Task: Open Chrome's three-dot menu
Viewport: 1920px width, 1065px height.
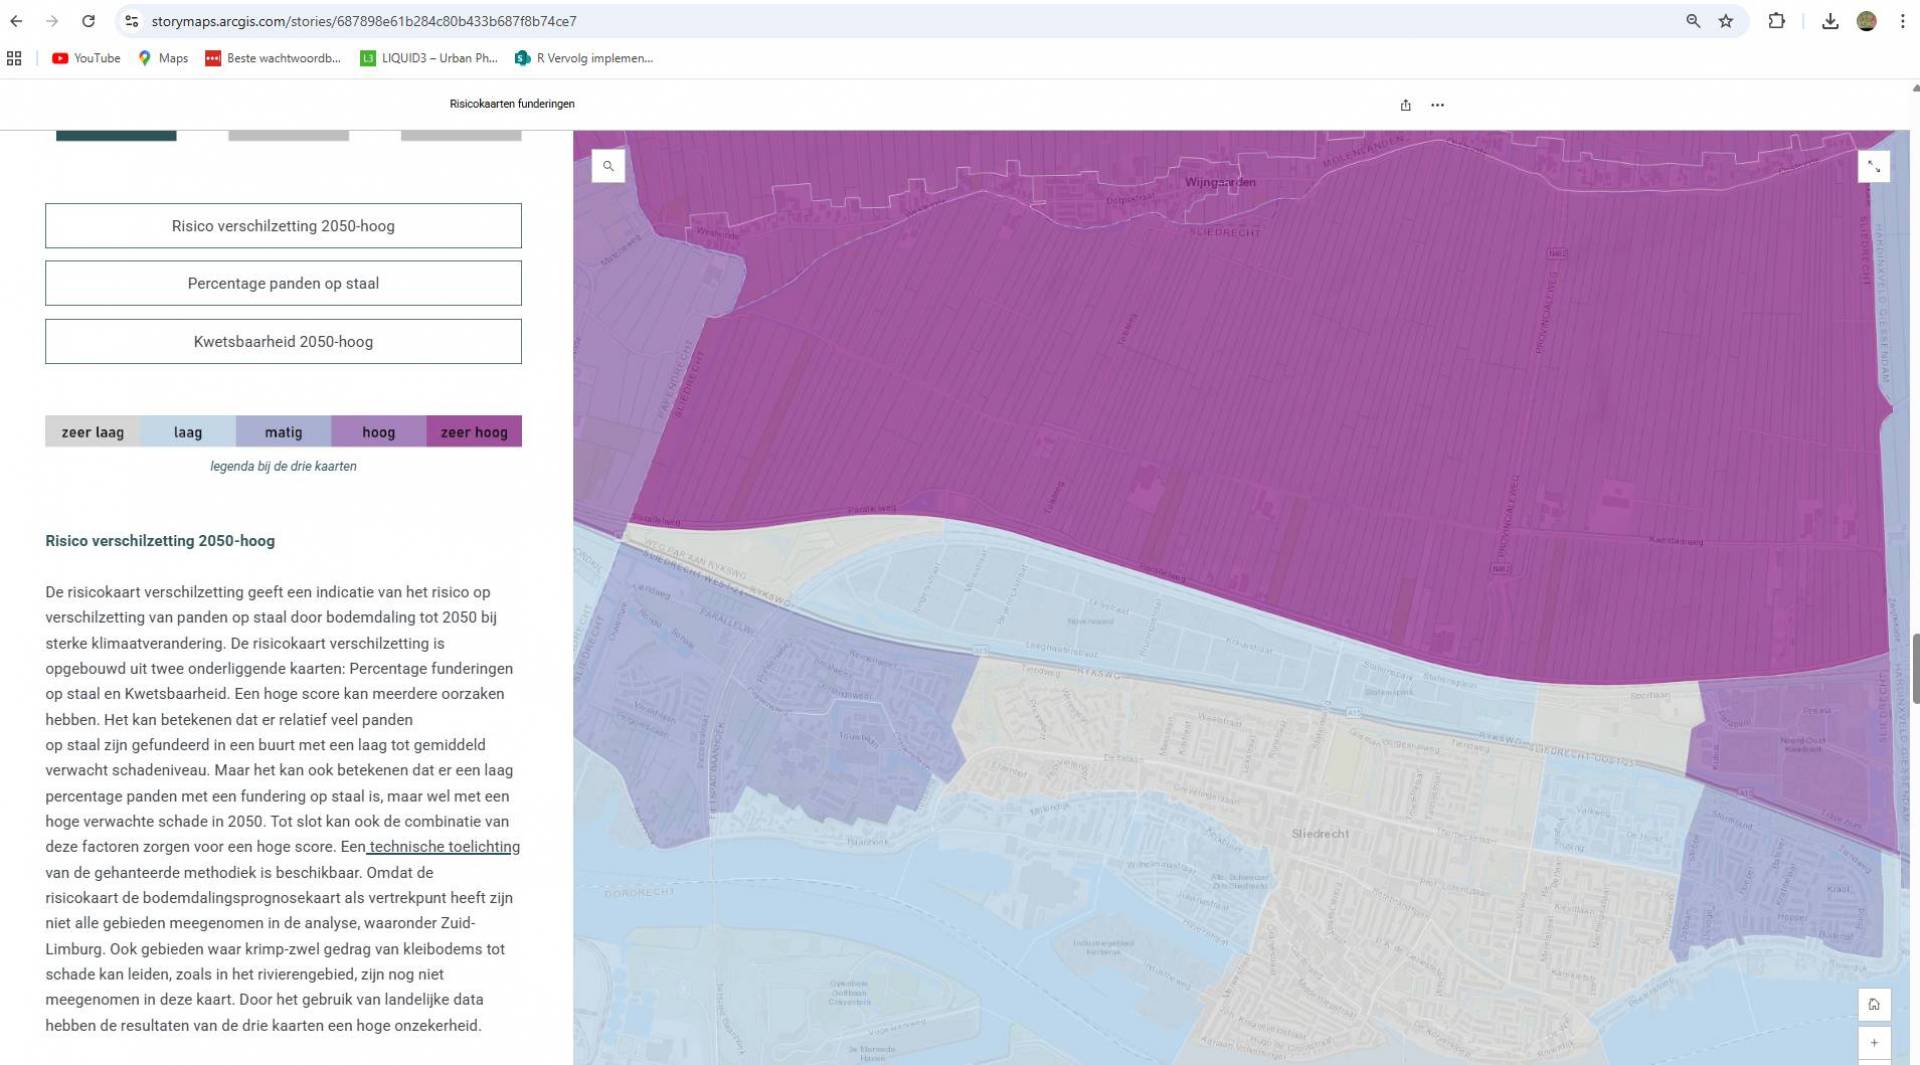Action: (x=1902, y=21)
